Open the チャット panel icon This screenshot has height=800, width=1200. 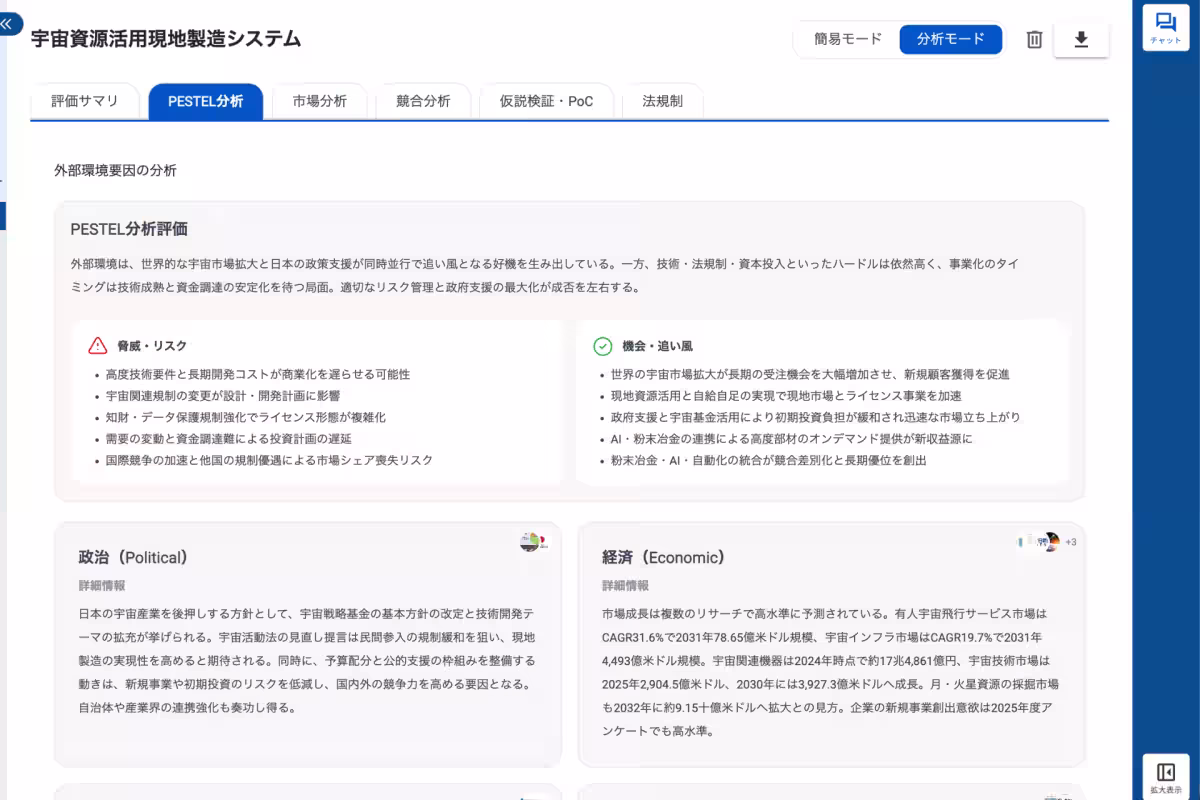click(x=1165, y=28)
